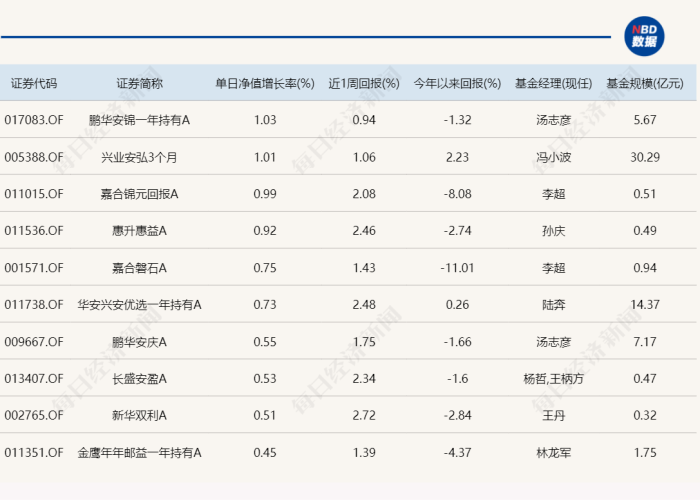Select weekly return value 2.34
The image size is (700, 500).
[x=364, y=379]
